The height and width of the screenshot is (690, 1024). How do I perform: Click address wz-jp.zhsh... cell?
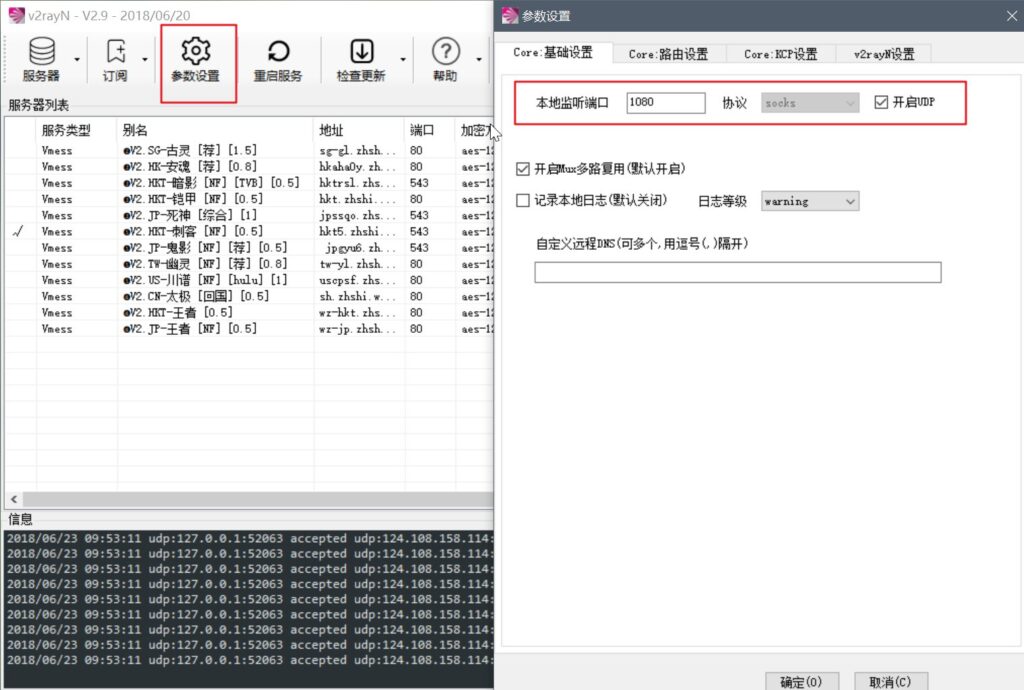click(x=357, y=328)
